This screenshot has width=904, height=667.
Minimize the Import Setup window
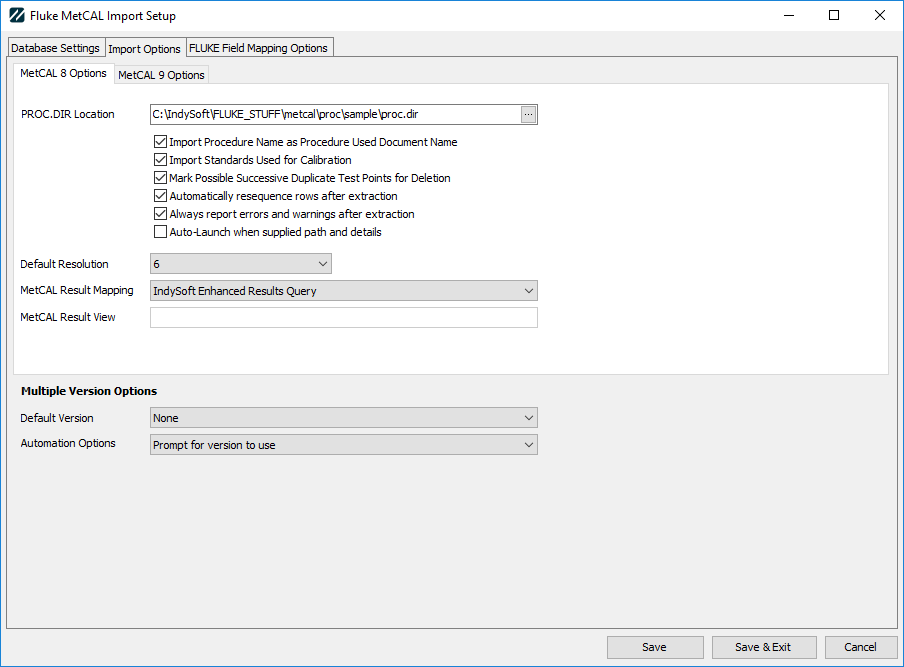click(788, 16)
